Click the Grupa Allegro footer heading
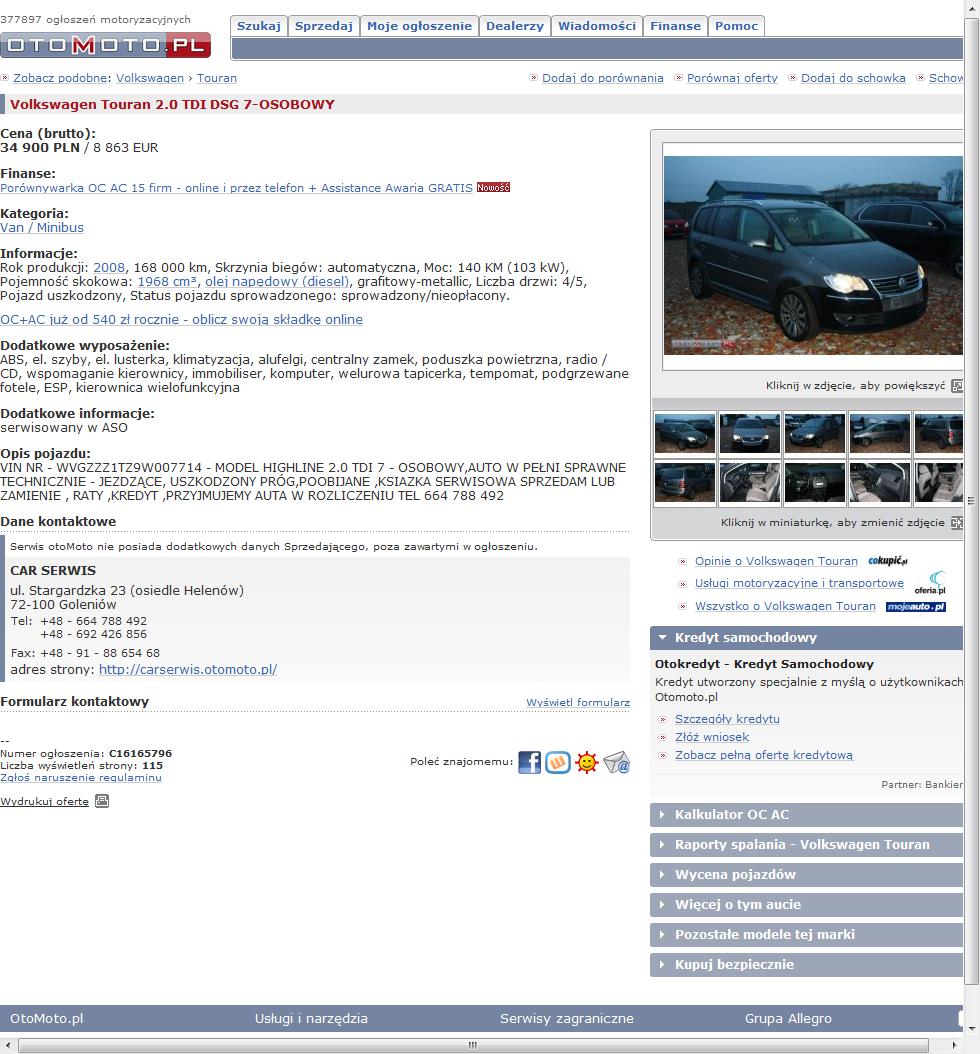Viewport: 980px width, 1054px height. tap(788, 1019)
